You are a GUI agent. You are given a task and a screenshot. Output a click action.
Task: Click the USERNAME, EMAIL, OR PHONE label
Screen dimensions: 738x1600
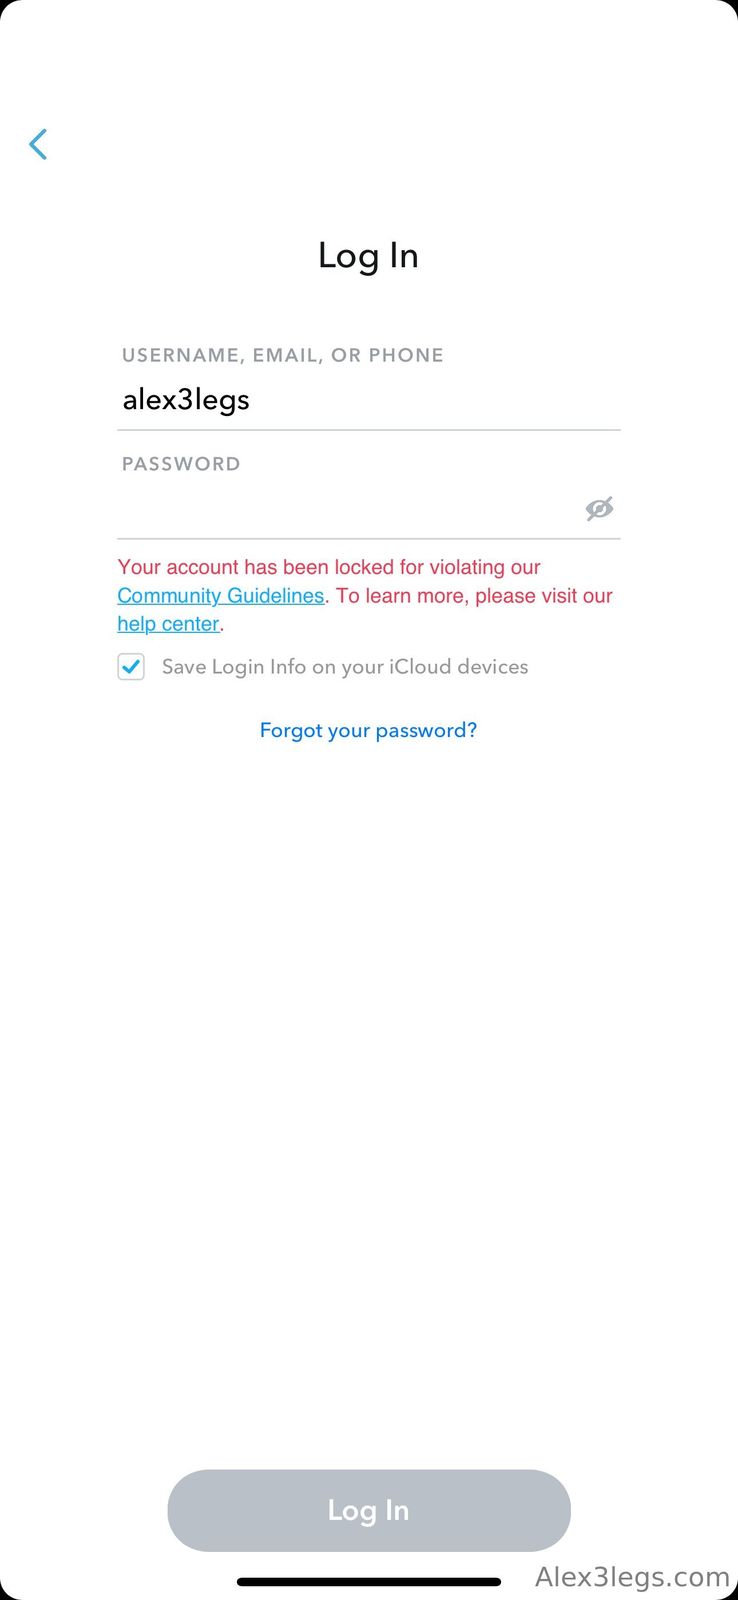[x=282, y=355]
